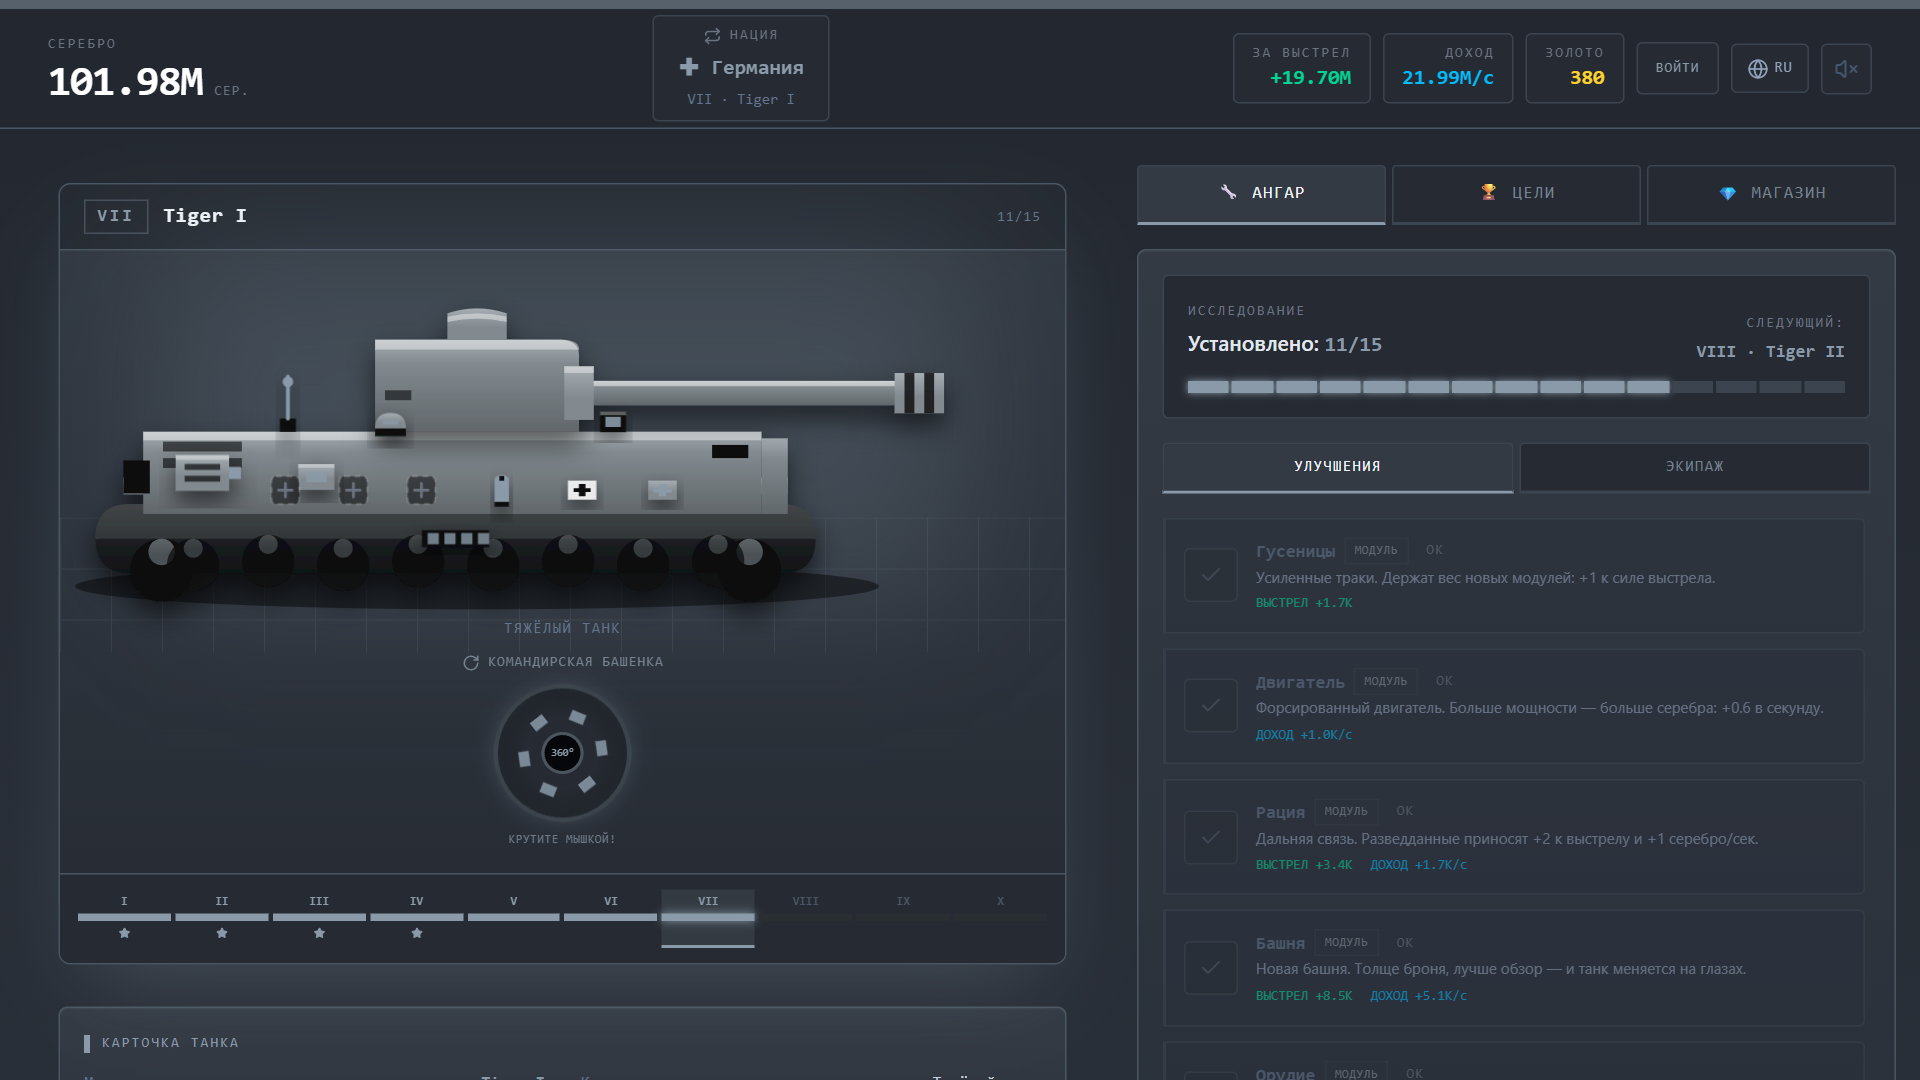This screenshot has height=1080, width=1920.
Task: Click the wrench icon in АНГАР tab
Action: pos(1228,192)
